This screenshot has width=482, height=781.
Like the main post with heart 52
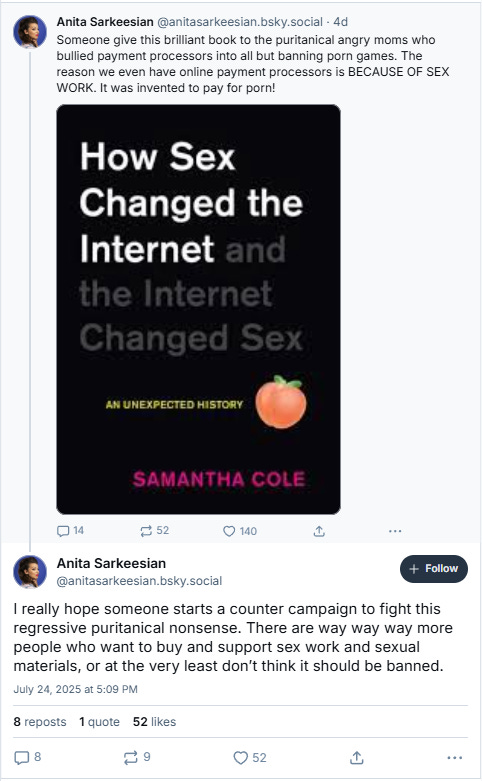(x=250, y=758)
